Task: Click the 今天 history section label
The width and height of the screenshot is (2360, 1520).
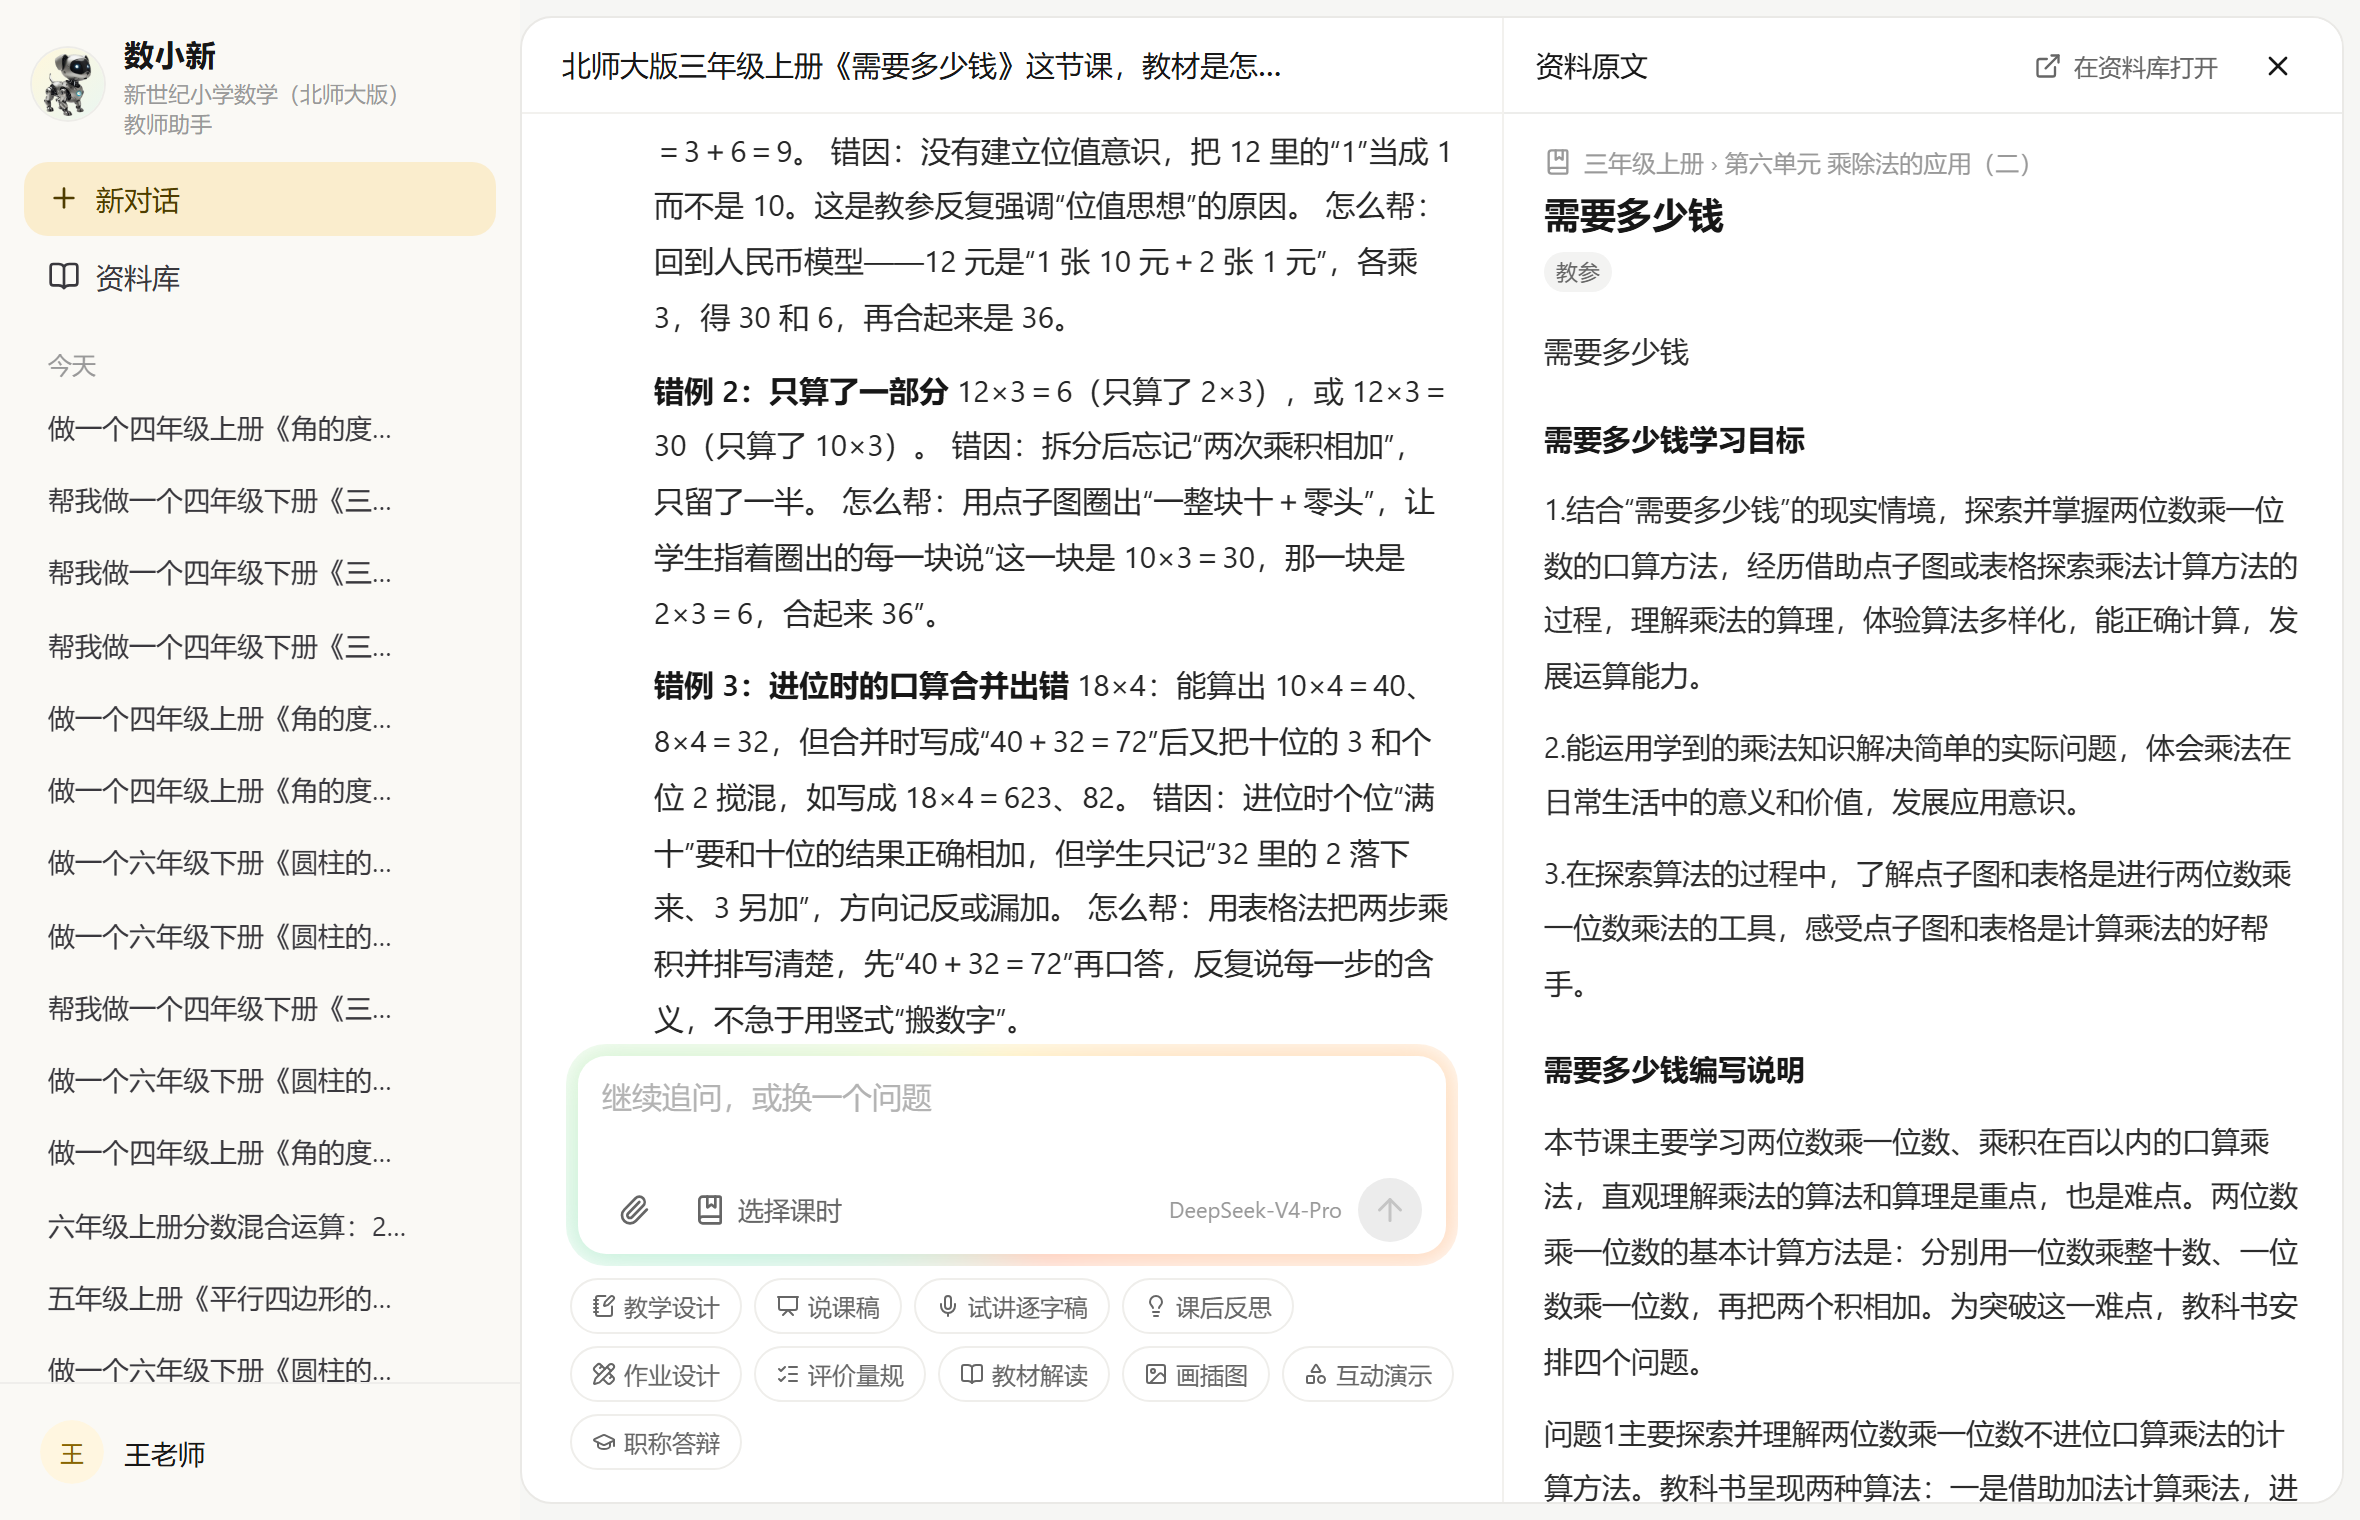Action: pyautogui.click(x=72, y=365)
